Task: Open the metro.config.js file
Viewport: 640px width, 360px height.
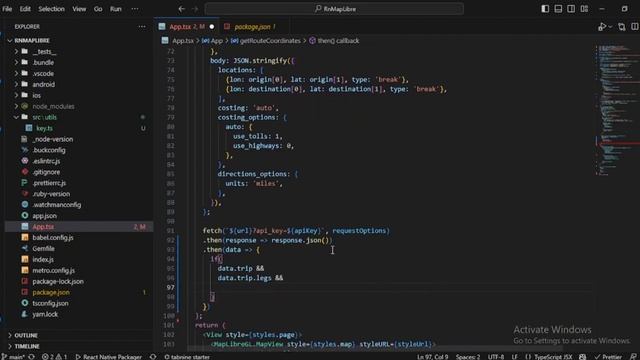Action: (53, 271)
